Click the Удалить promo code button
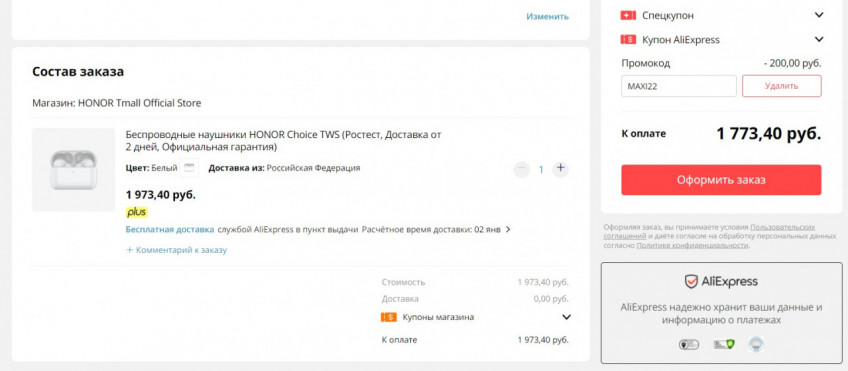Image resolution: width=848 pixels, height=371 pixels. click(x=781, y=86)
